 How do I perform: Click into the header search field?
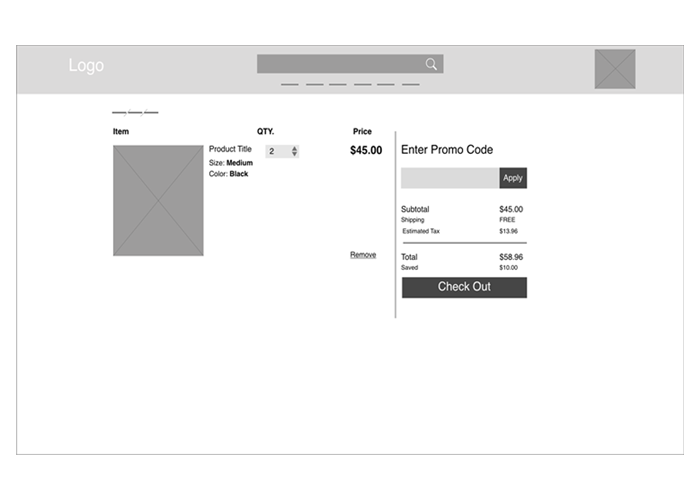[x=338, y=64]
